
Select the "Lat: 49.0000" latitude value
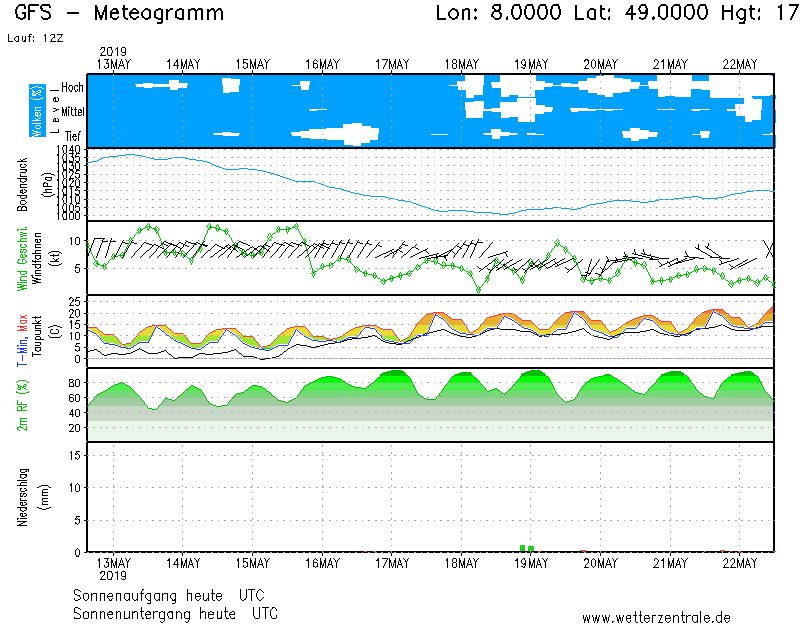click(x=641, y=12)
